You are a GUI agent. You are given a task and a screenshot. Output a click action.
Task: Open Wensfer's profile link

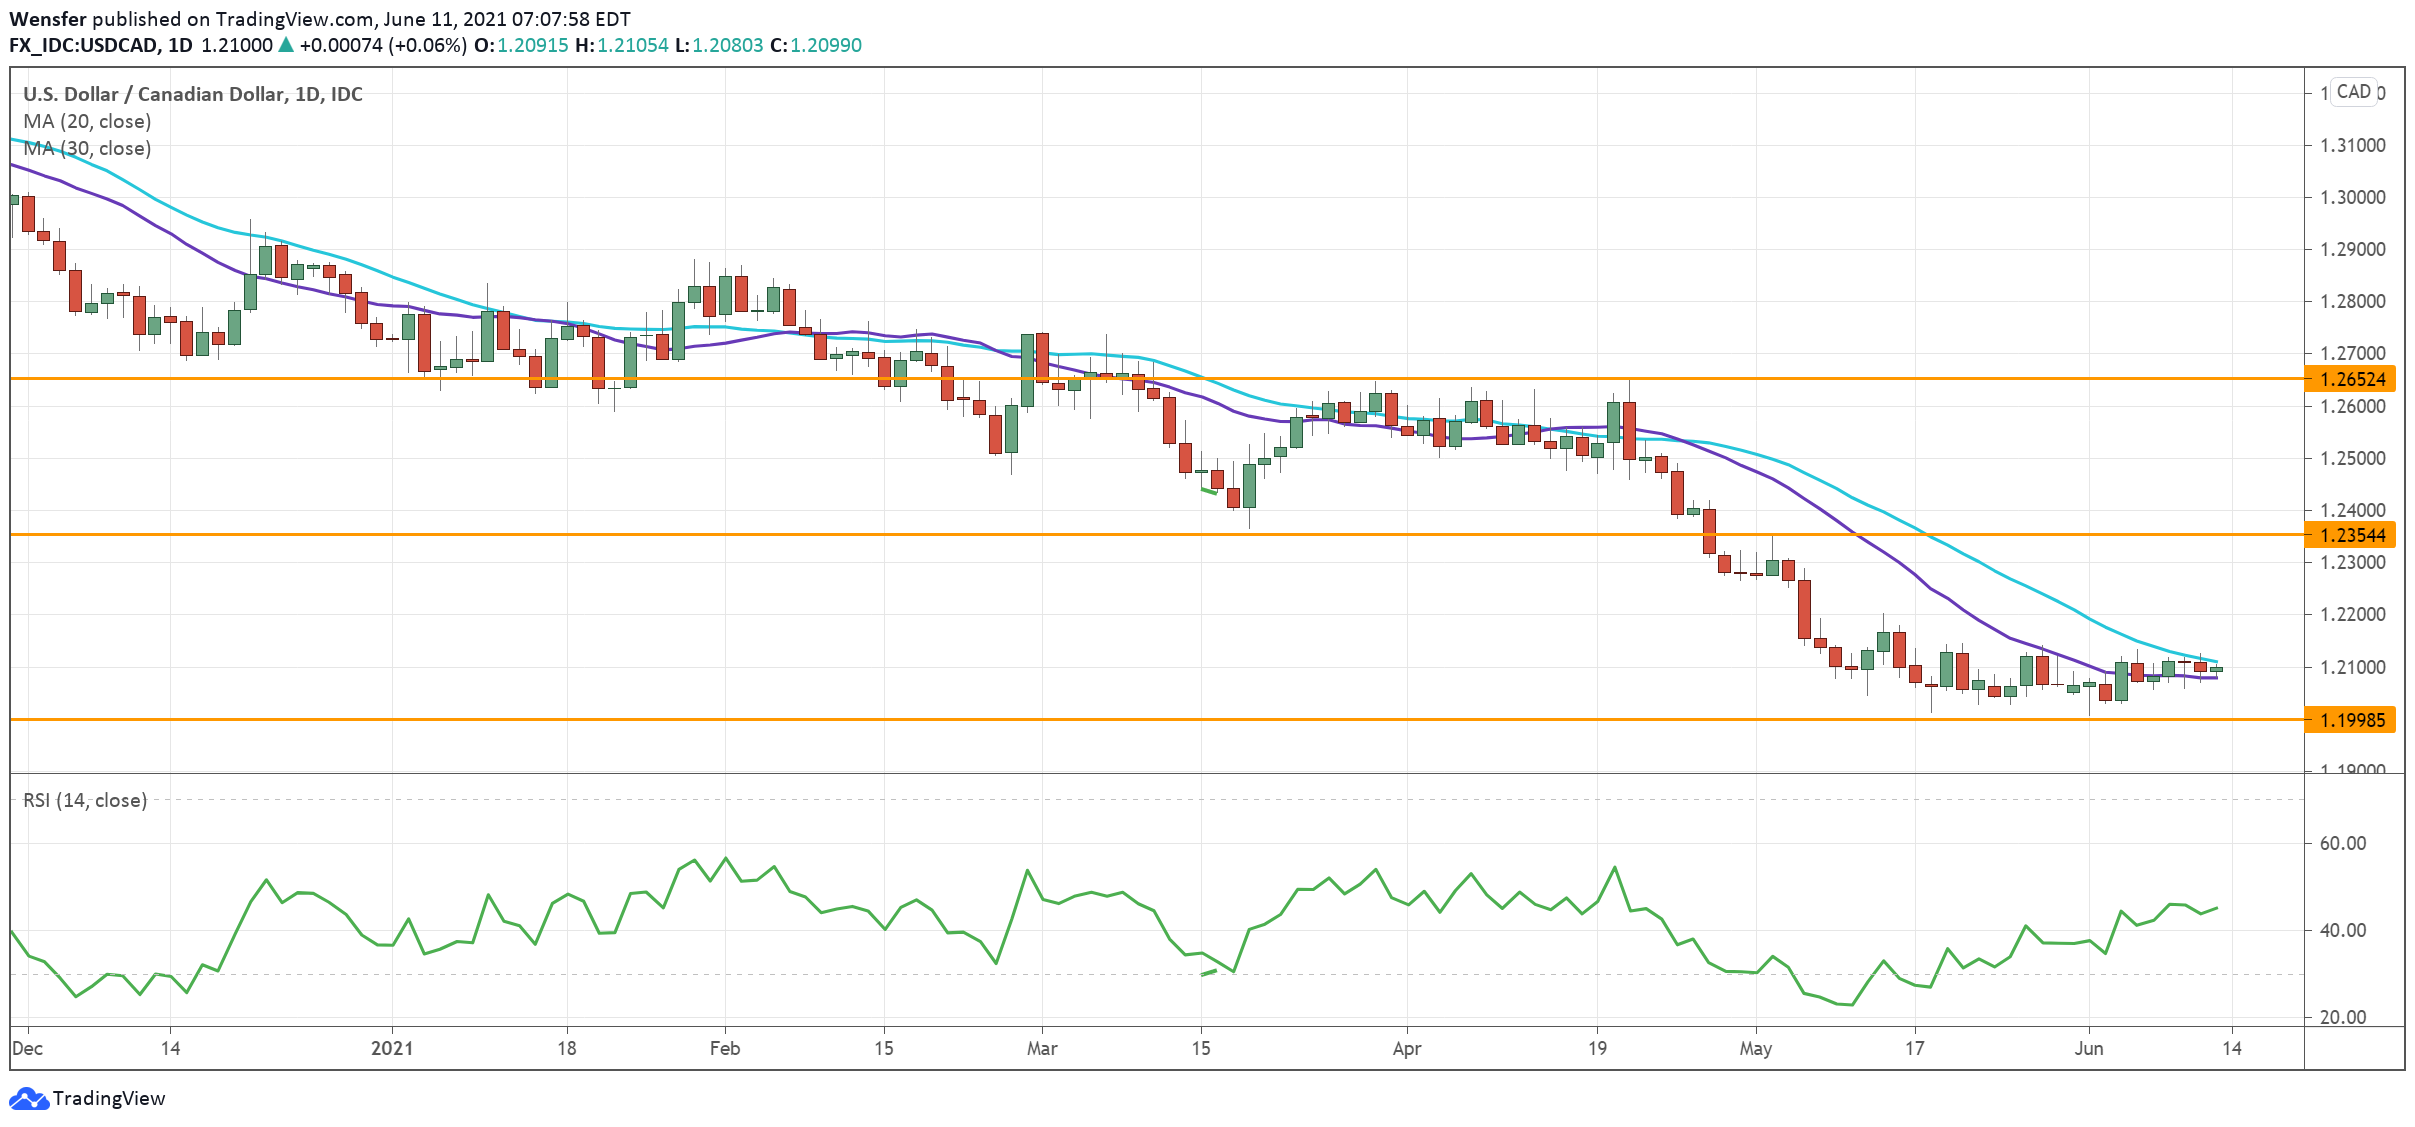[48, 17]
